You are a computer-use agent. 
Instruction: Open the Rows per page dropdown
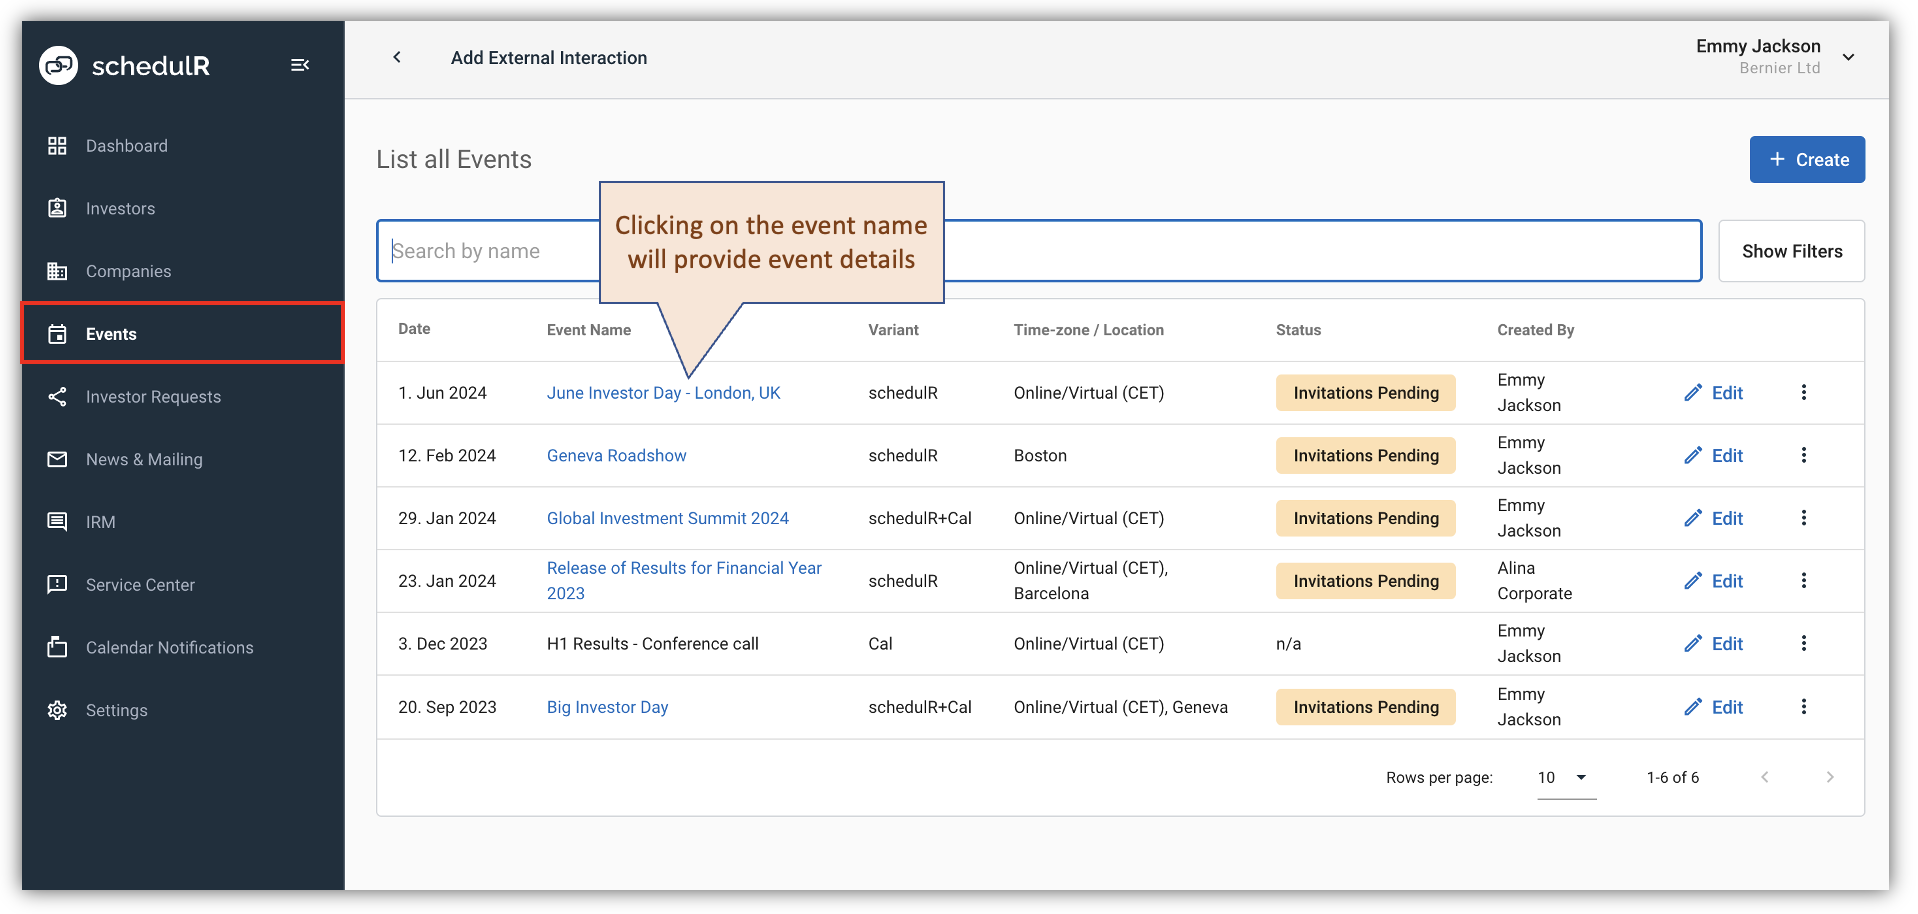1565,777
